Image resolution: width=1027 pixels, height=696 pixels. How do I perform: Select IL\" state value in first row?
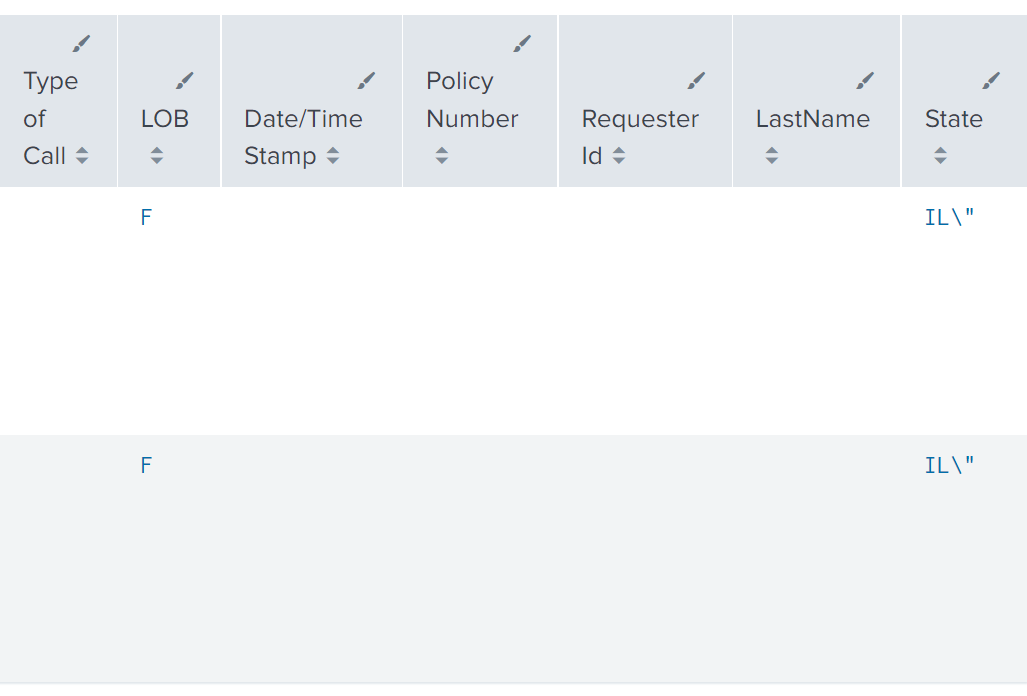(x=950, y=217)
